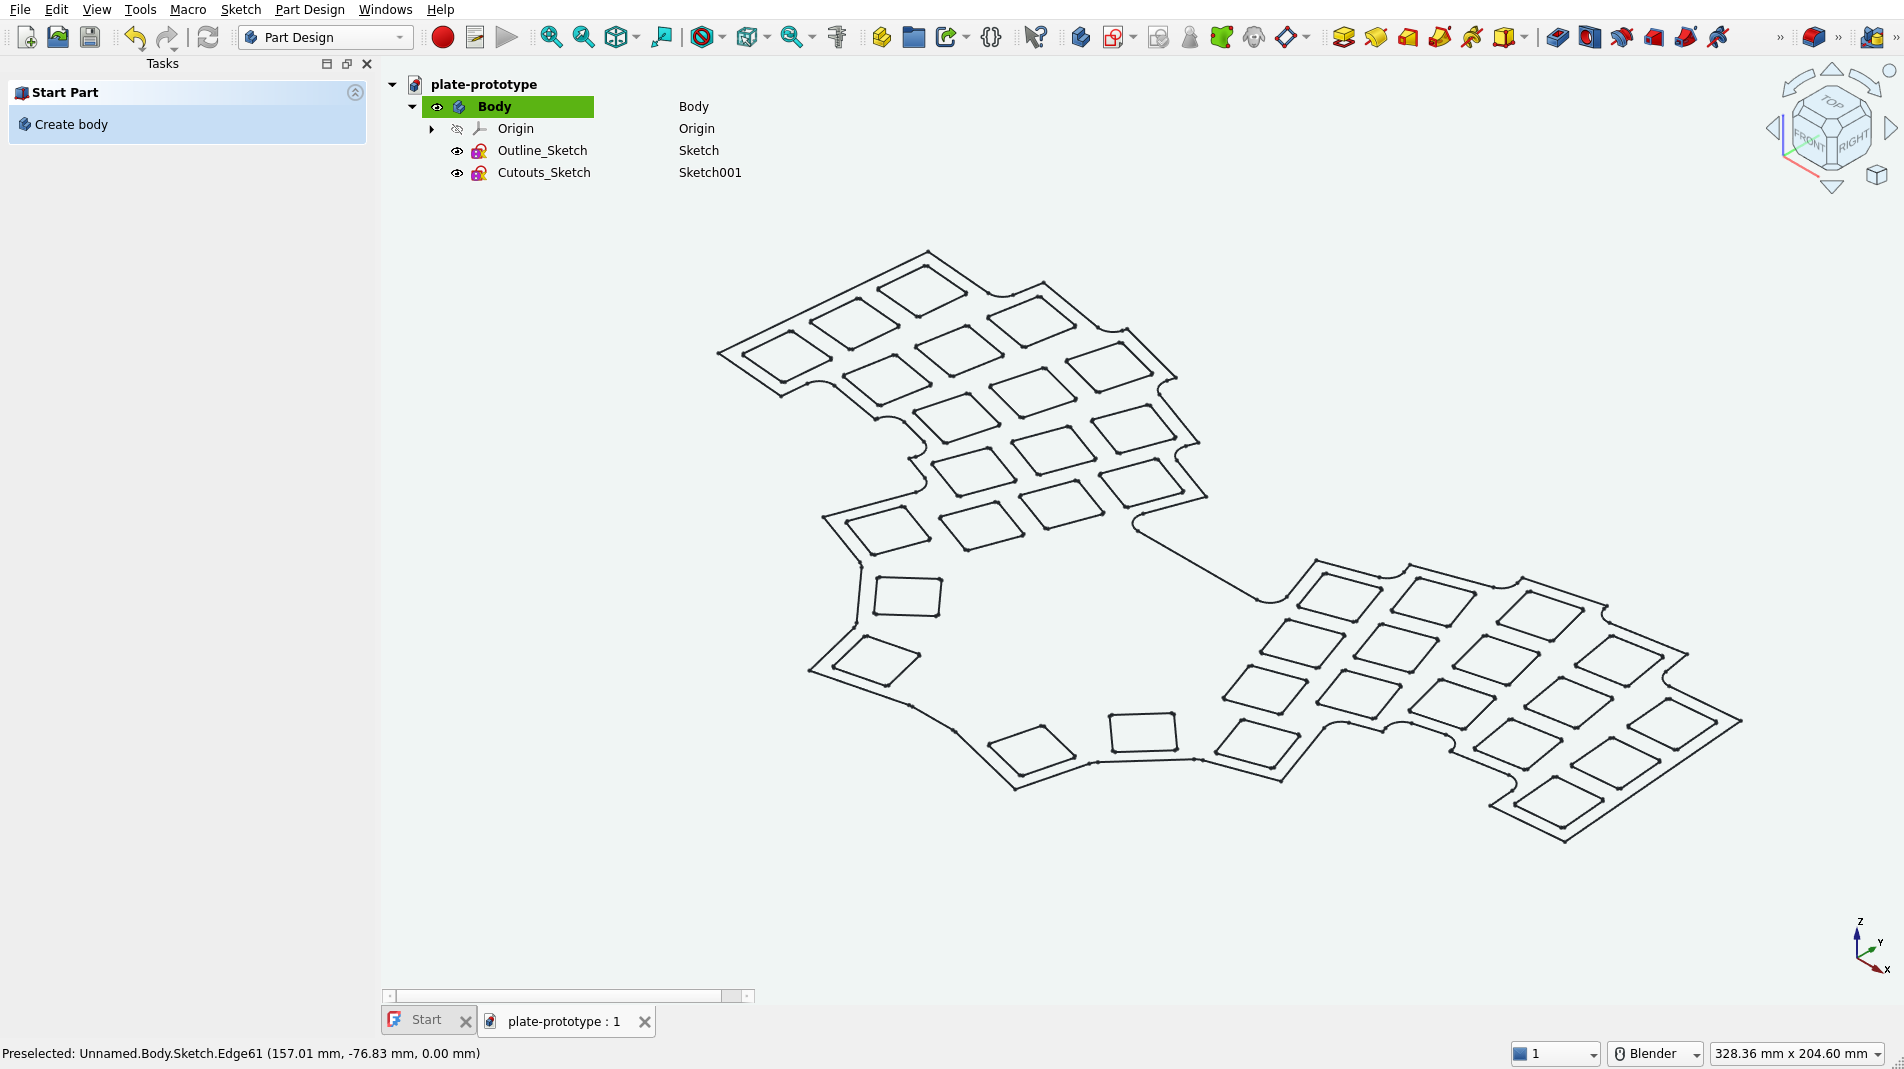Select the Hole tool
Screen dimensions: 1904x1069
pyautogui.click(x=1590, y=37)
